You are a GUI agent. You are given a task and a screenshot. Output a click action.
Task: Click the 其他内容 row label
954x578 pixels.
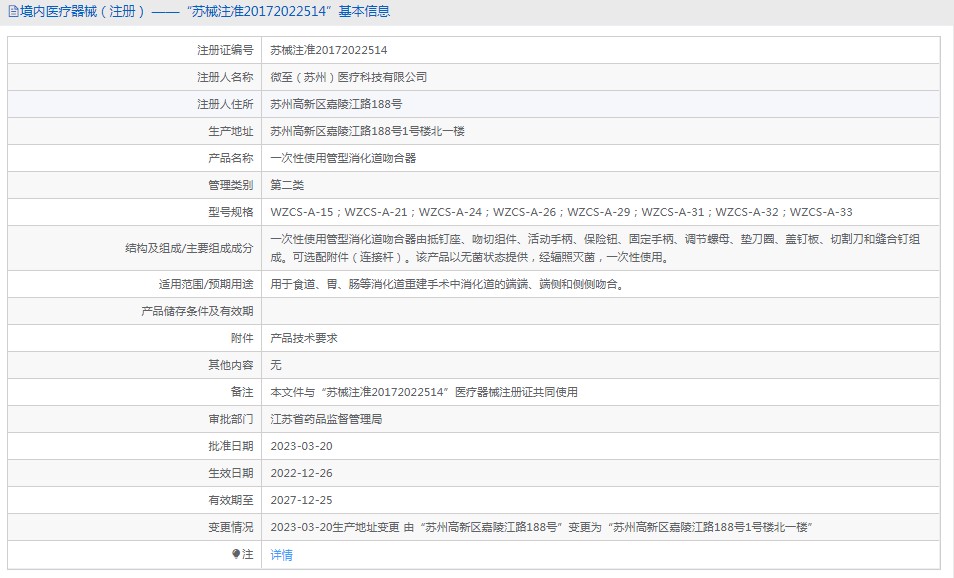[231, 365]
